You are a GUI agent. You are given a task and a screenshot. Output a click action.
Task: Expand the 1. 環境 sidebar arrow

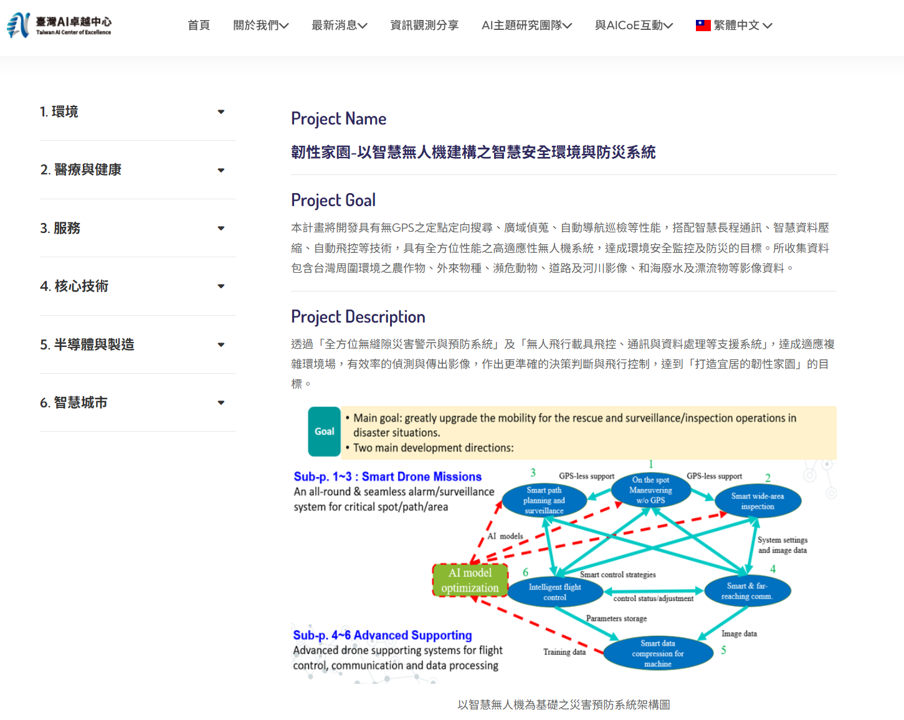pyautogui.click(x=221, y=112)
